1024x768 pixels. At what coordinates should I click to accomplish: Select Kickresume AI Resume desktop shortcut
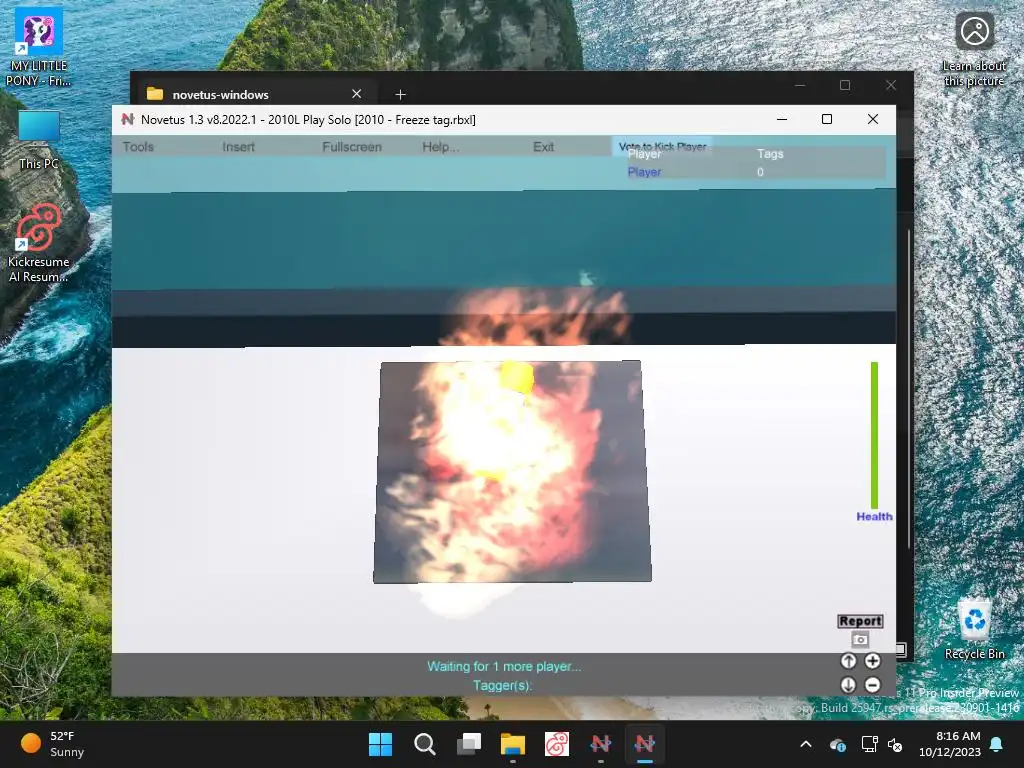[39, 243]
